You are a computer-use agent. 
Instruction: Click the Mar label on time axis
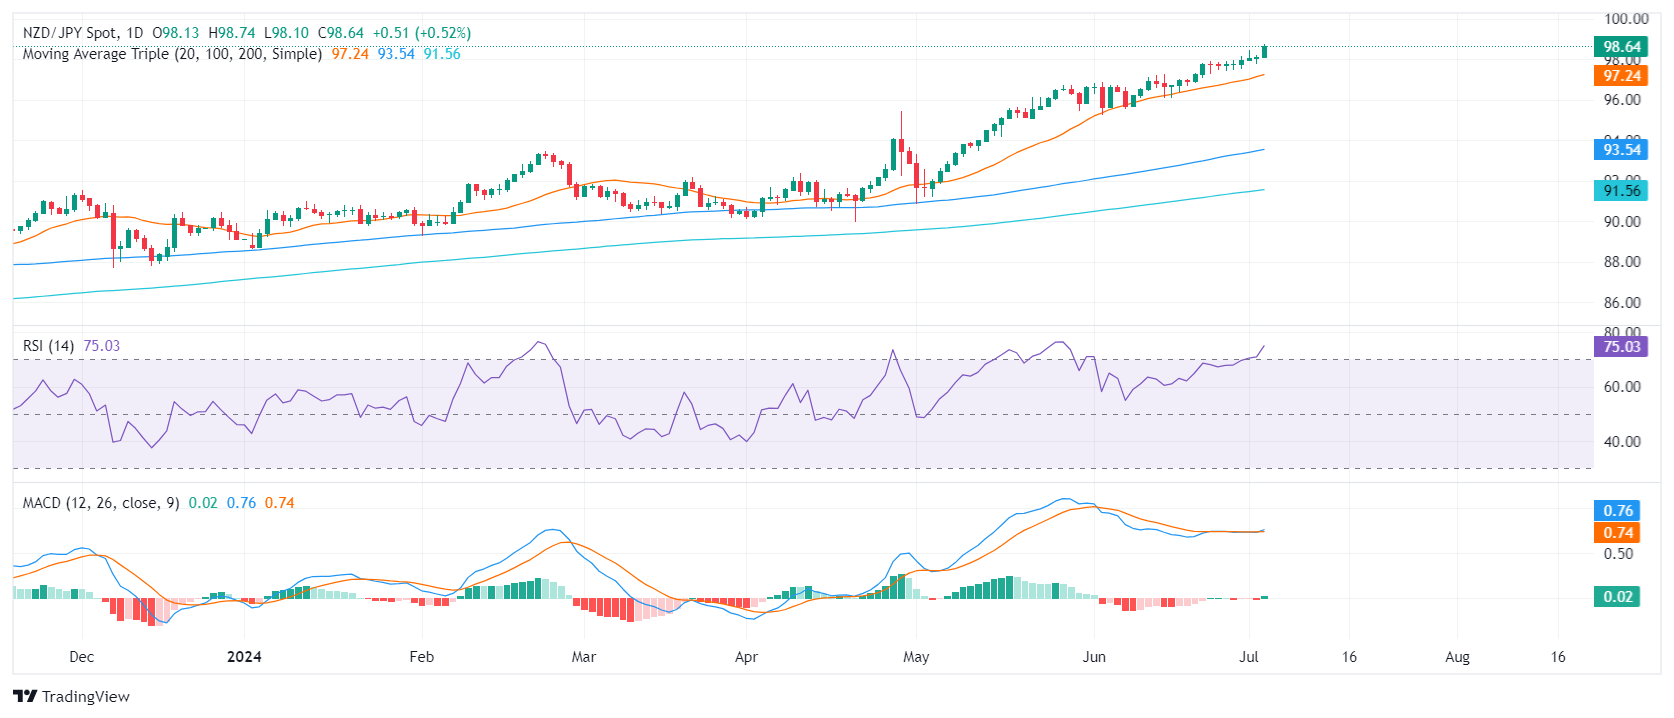(x=584, y=657)
